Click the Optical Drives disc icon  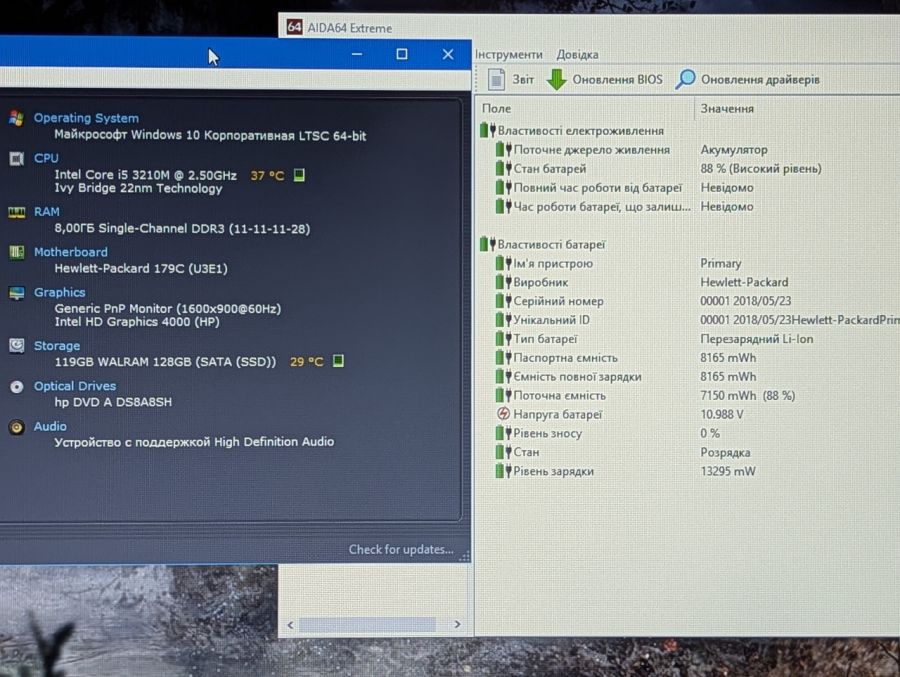17,386
